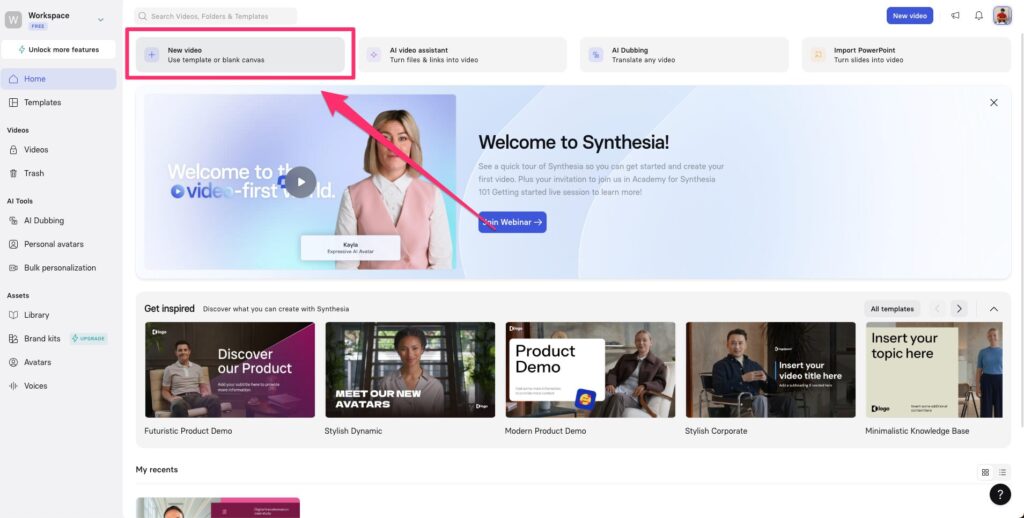
Task: Click the search videos input field
Action: pos(216,16)
